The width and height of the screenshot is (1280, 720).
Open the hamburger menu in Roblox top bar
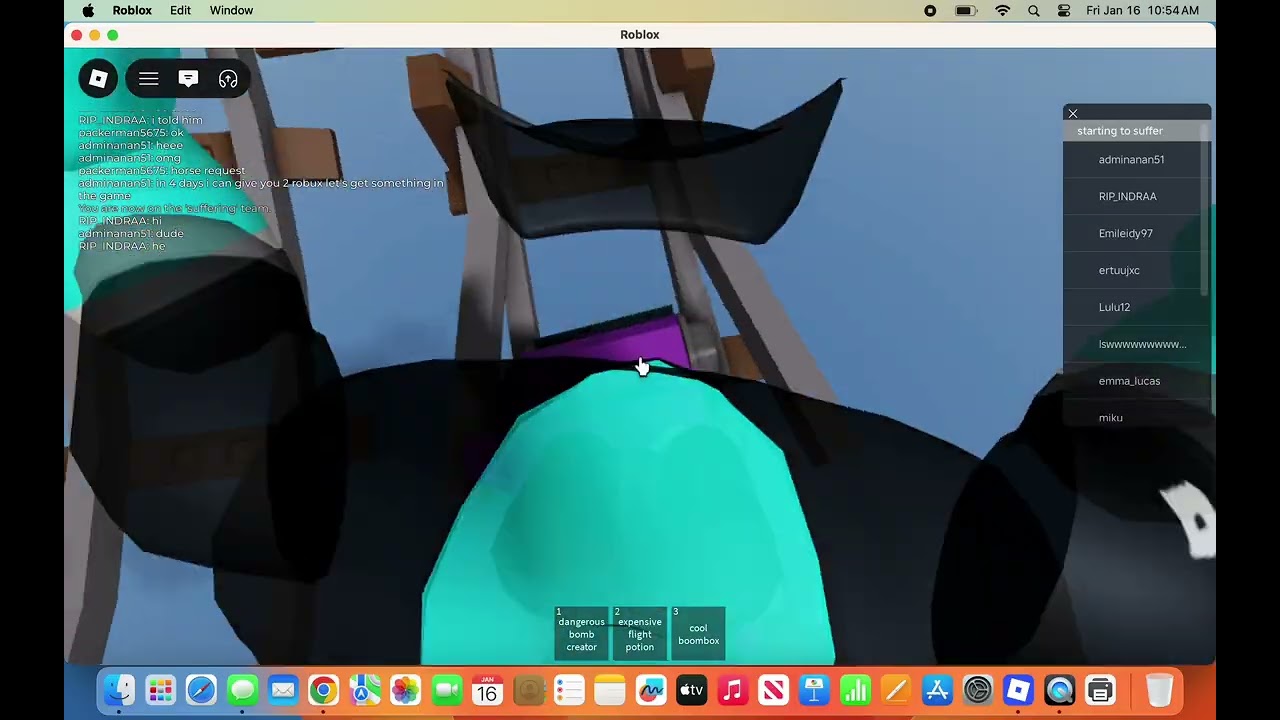pos(148,79)
